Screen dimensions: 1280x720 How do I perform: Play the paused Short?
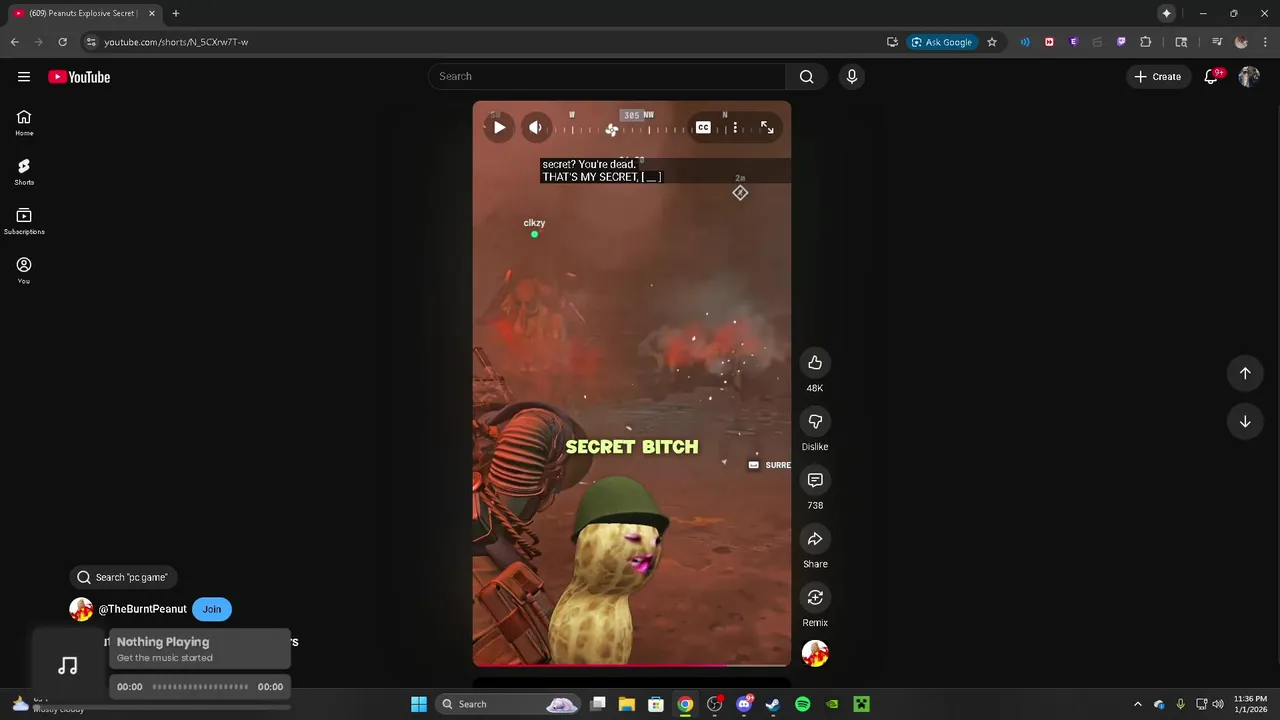point(499,127)
